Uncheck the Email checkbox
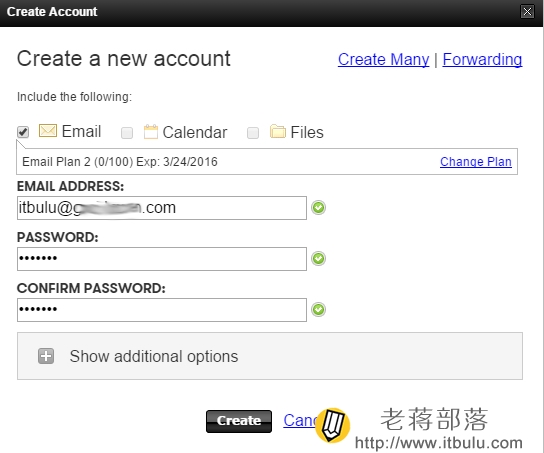Screen dimensions: 544x453 pos(23,132)
